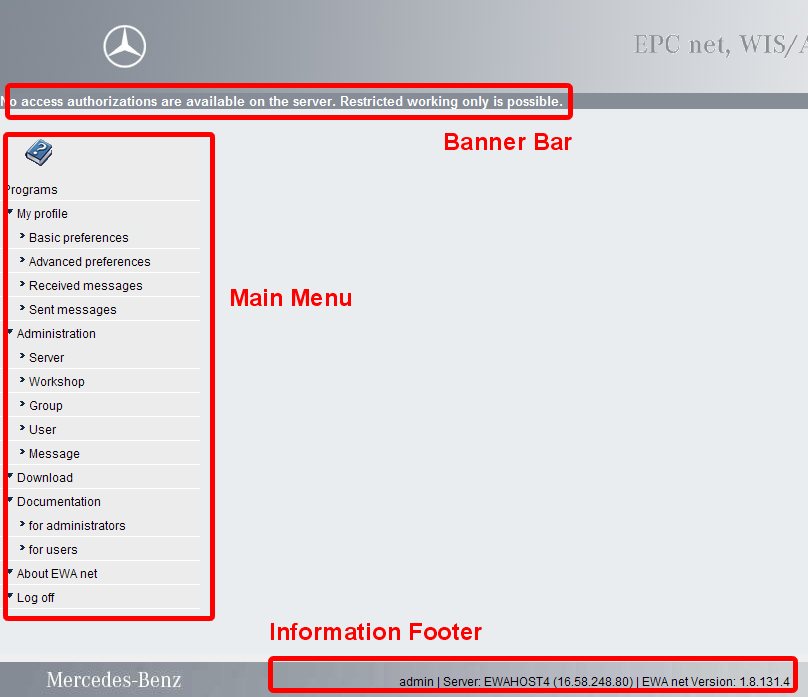Screen dimensions: 808x697
Task: Open the Download menu item
Action: (x=45, y=478)
